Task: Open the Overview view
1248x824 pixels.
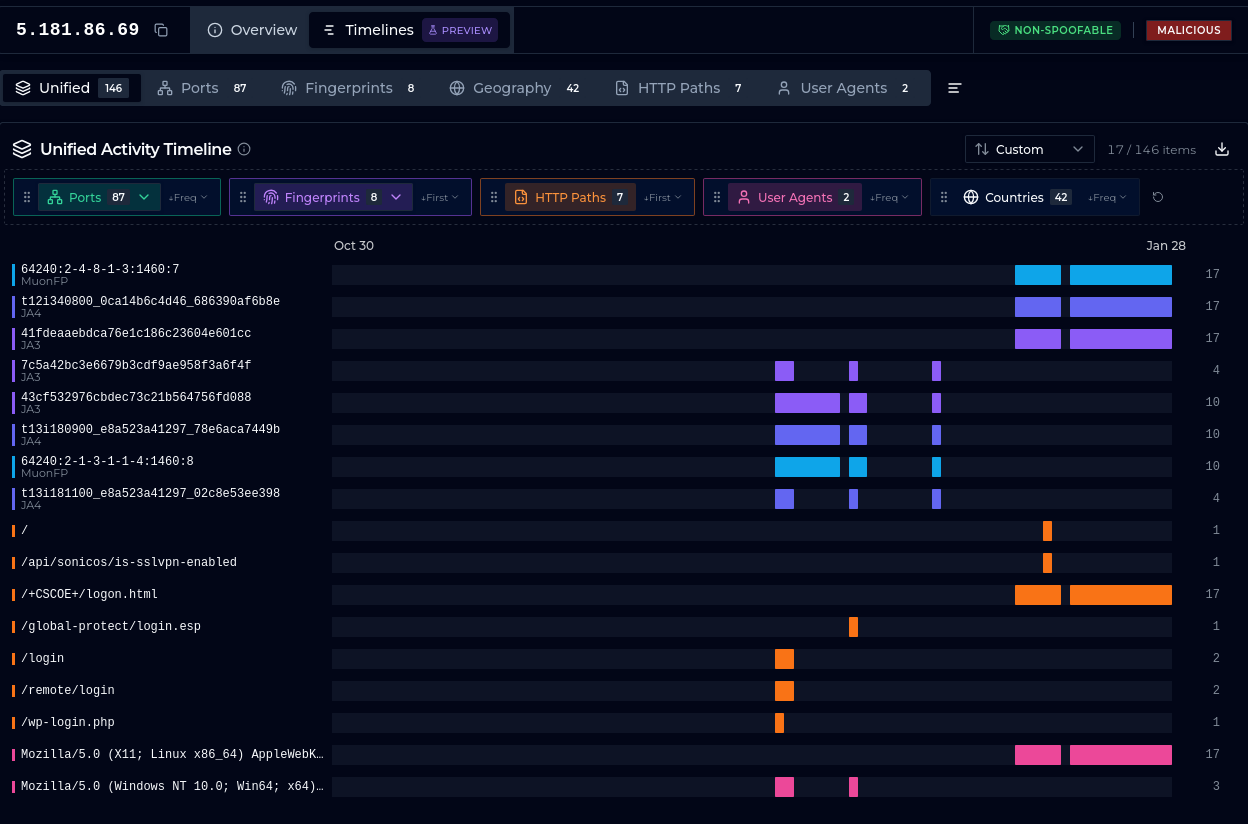Action: (x=251, y=29)
